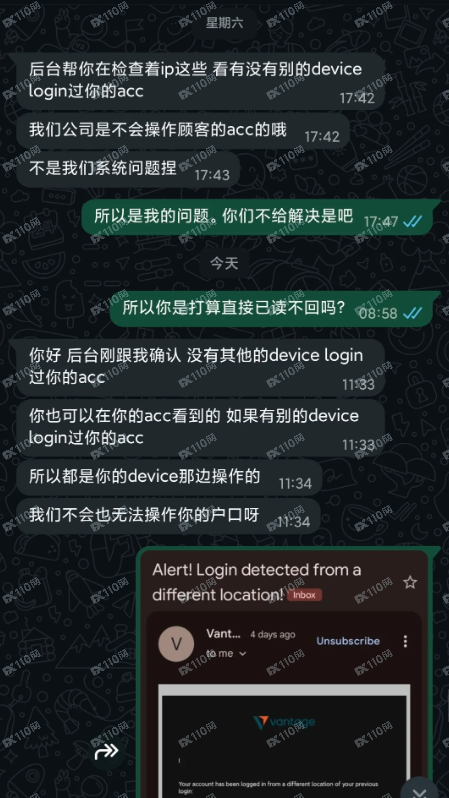Tap blue read ticks on the 08:58 message
This screenshot has width=449, height=798.
412,312
